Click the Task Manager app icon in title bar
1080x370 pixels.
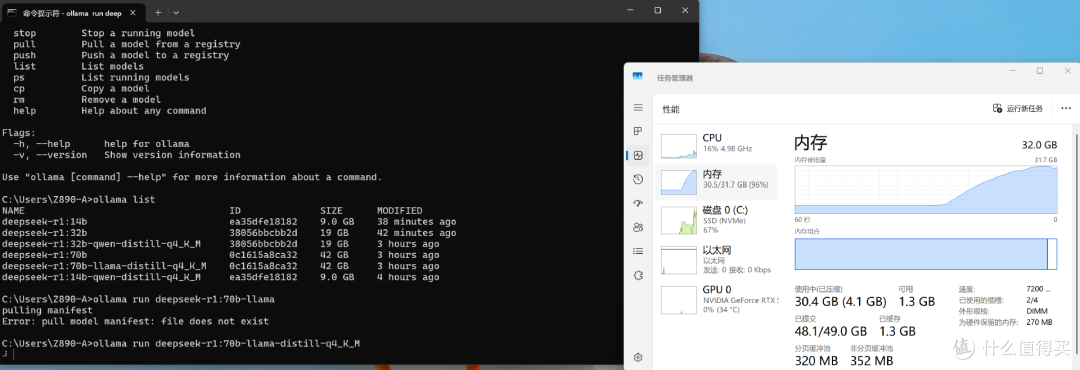[x=638, y=76]
